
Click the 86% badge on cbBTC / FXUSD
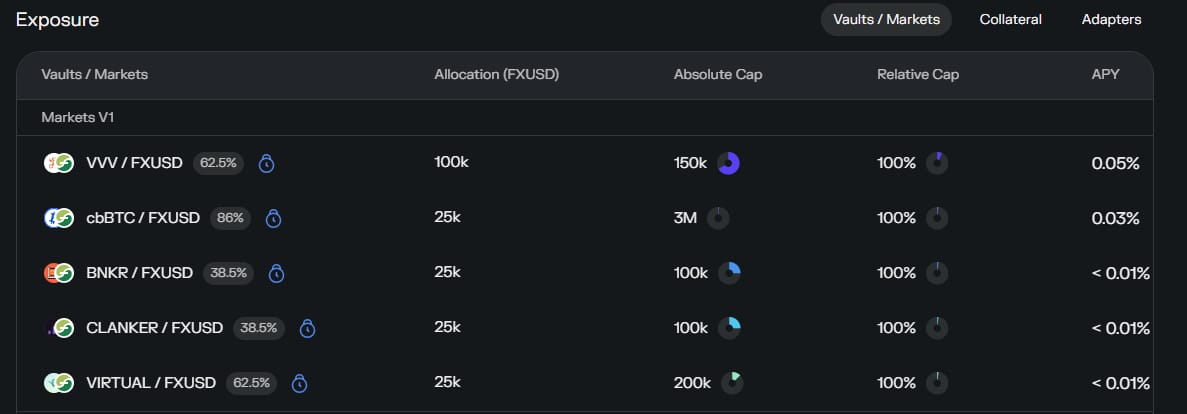[x=230, y=218]
